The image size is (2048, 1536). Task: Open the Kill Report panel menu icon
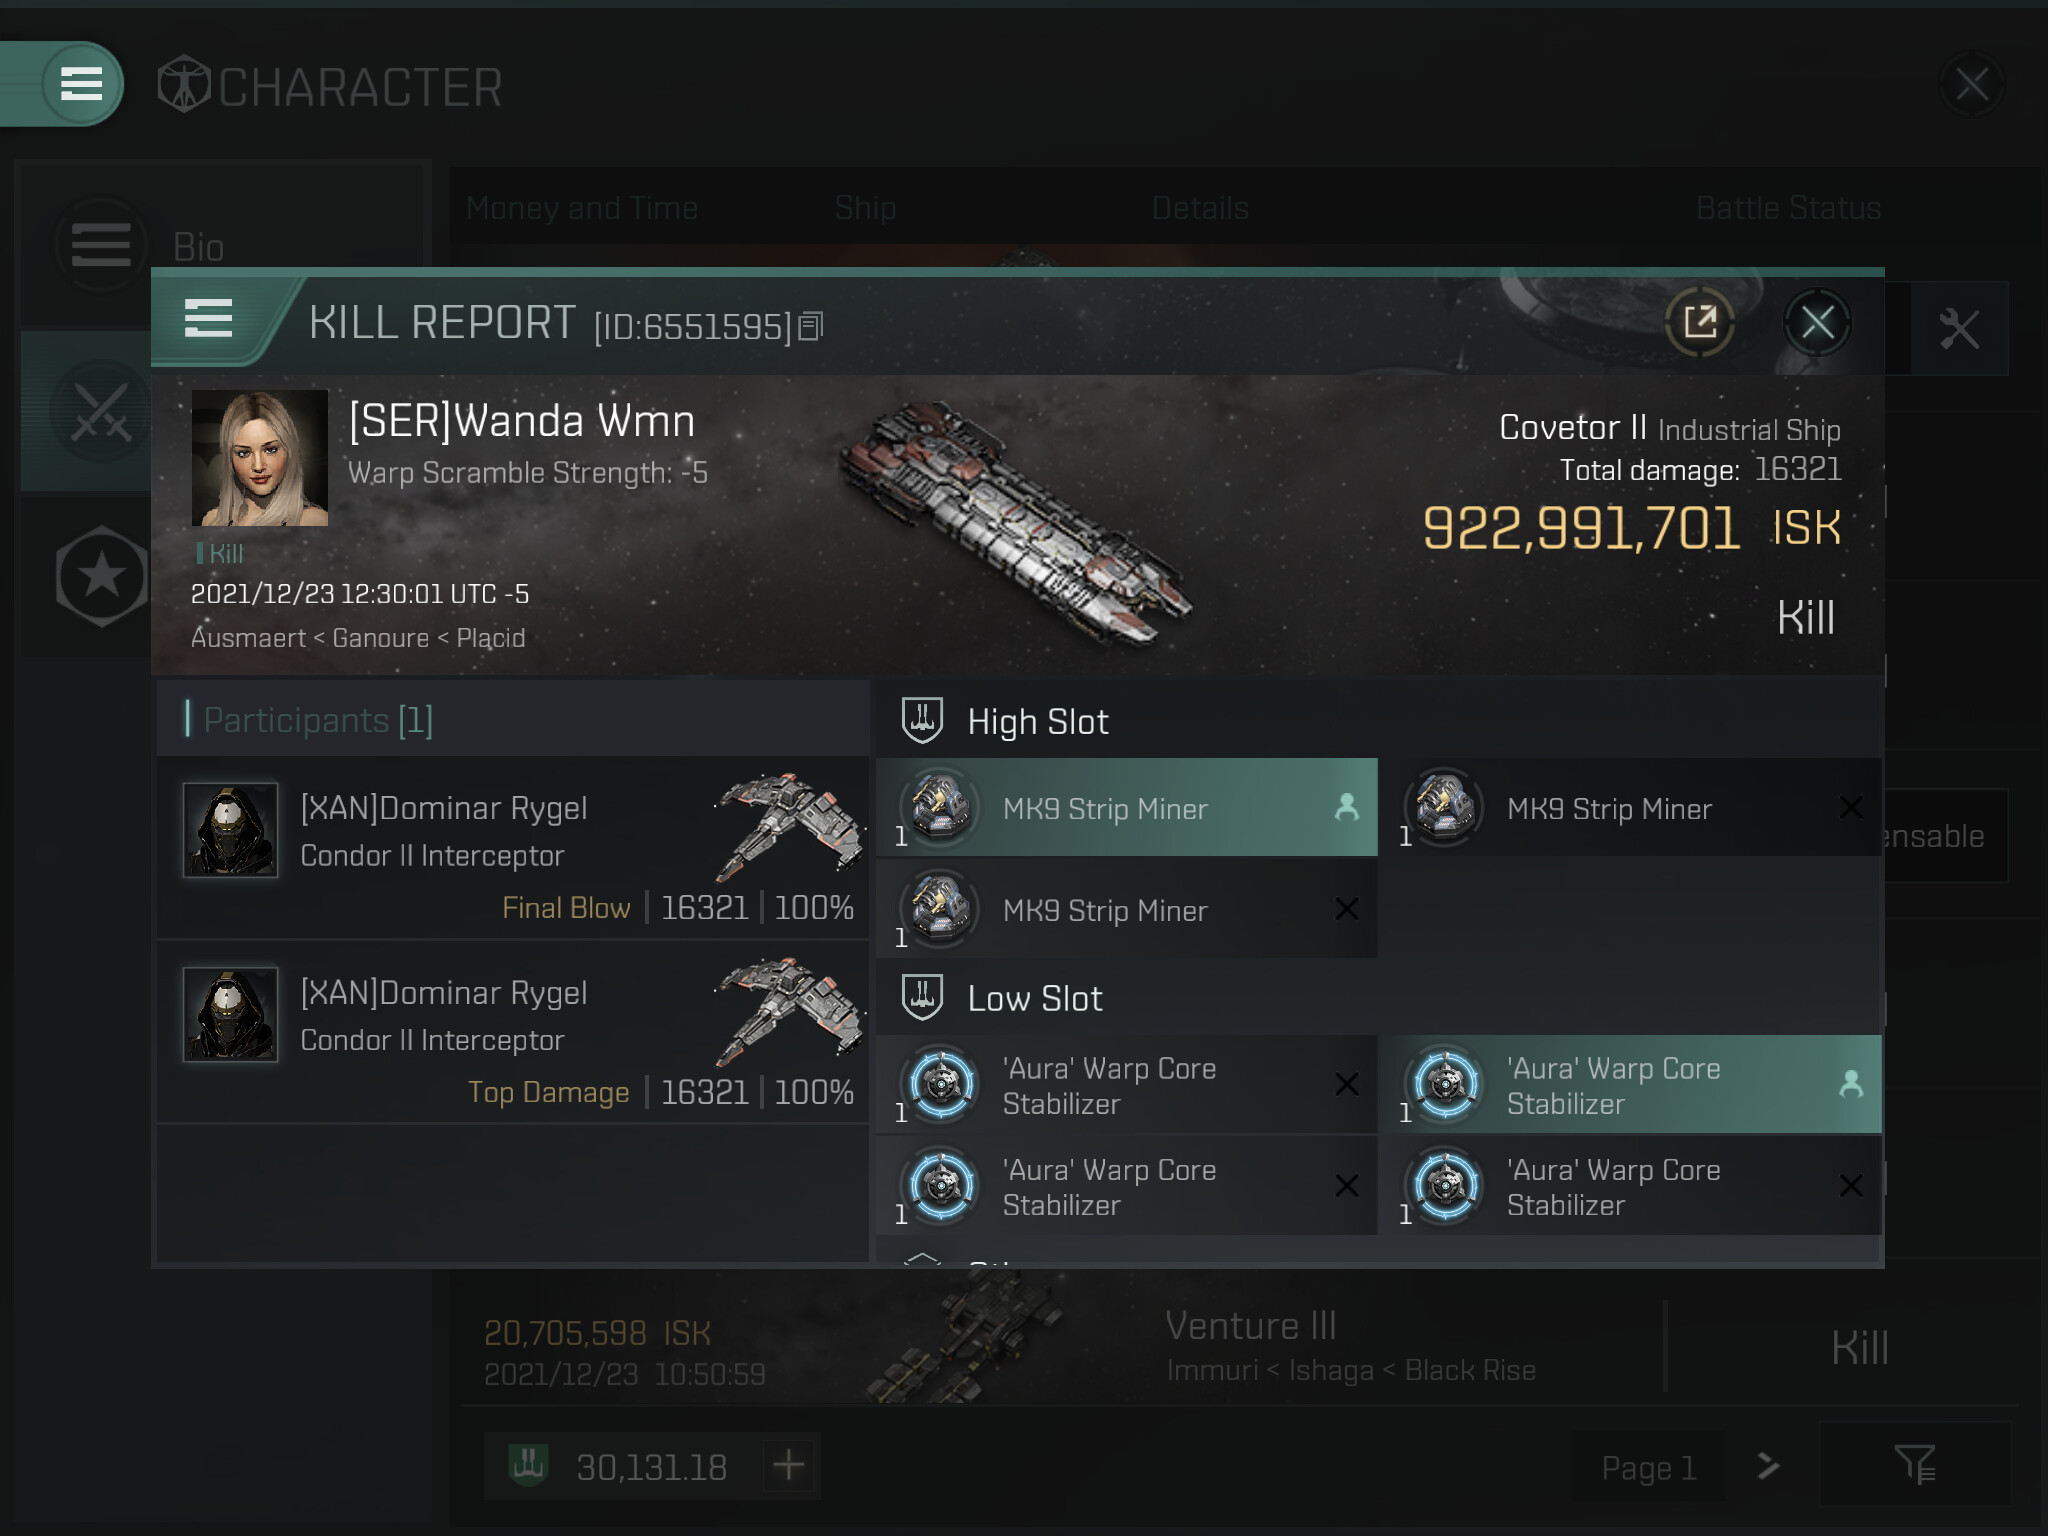coord(209,319)
